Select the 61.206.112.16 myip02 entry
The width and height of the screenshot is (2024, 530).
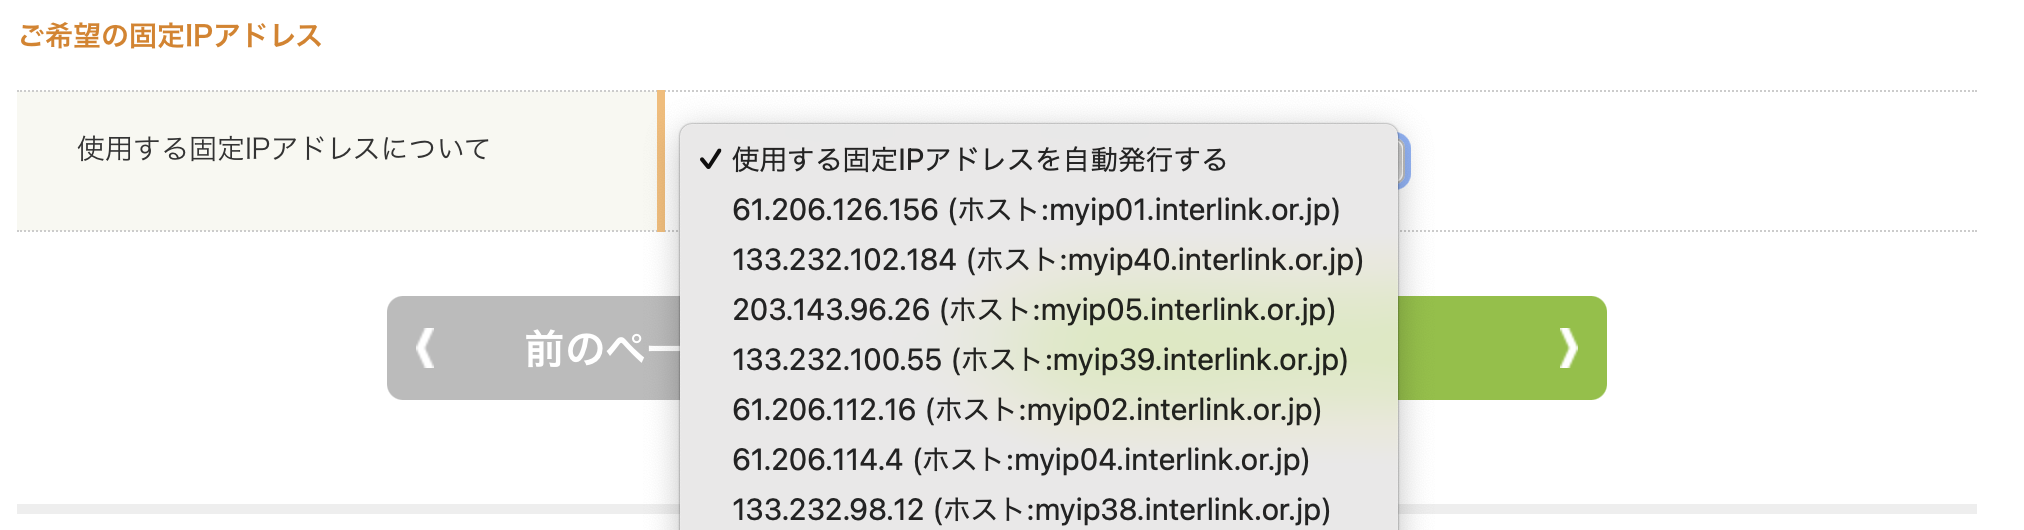pos(1026,410)
